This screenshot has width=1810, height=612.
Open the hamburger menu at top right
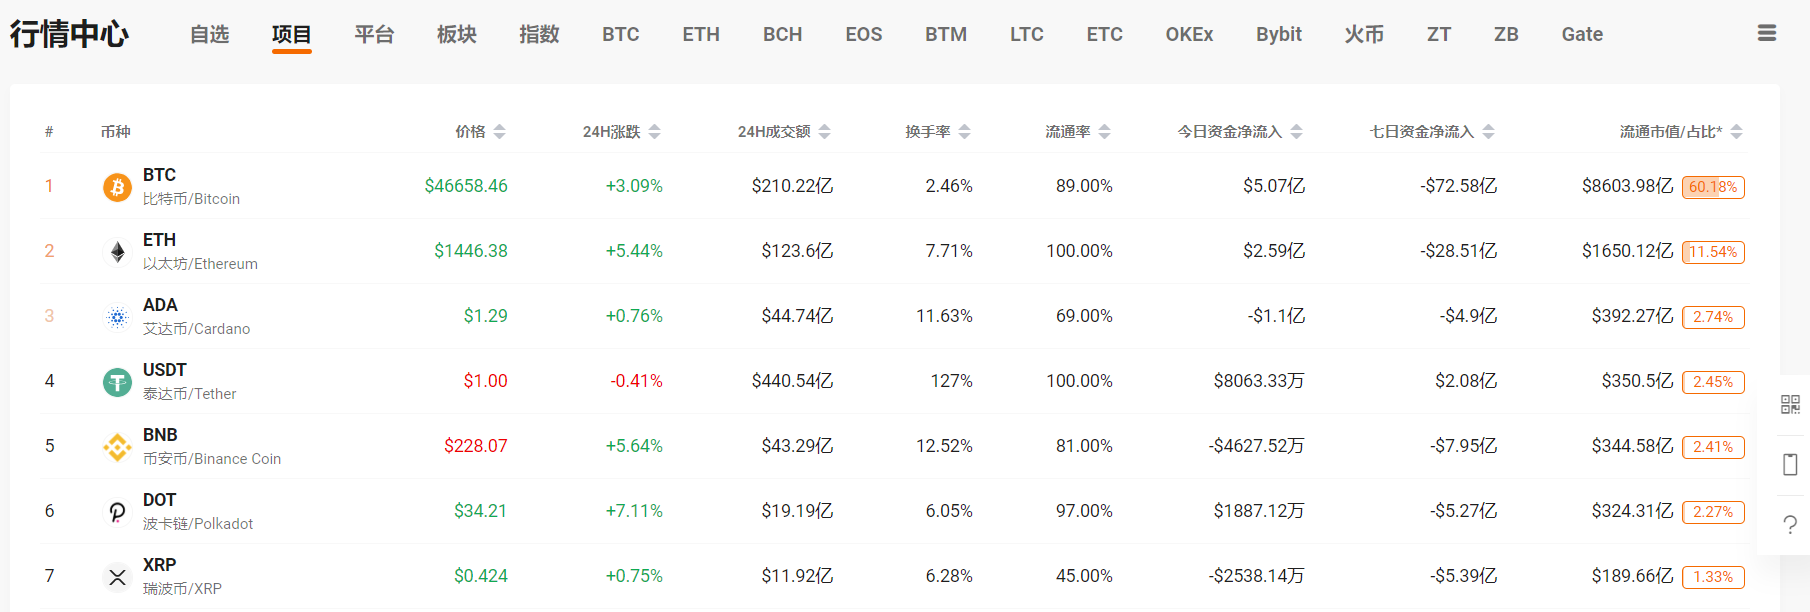1767,34
